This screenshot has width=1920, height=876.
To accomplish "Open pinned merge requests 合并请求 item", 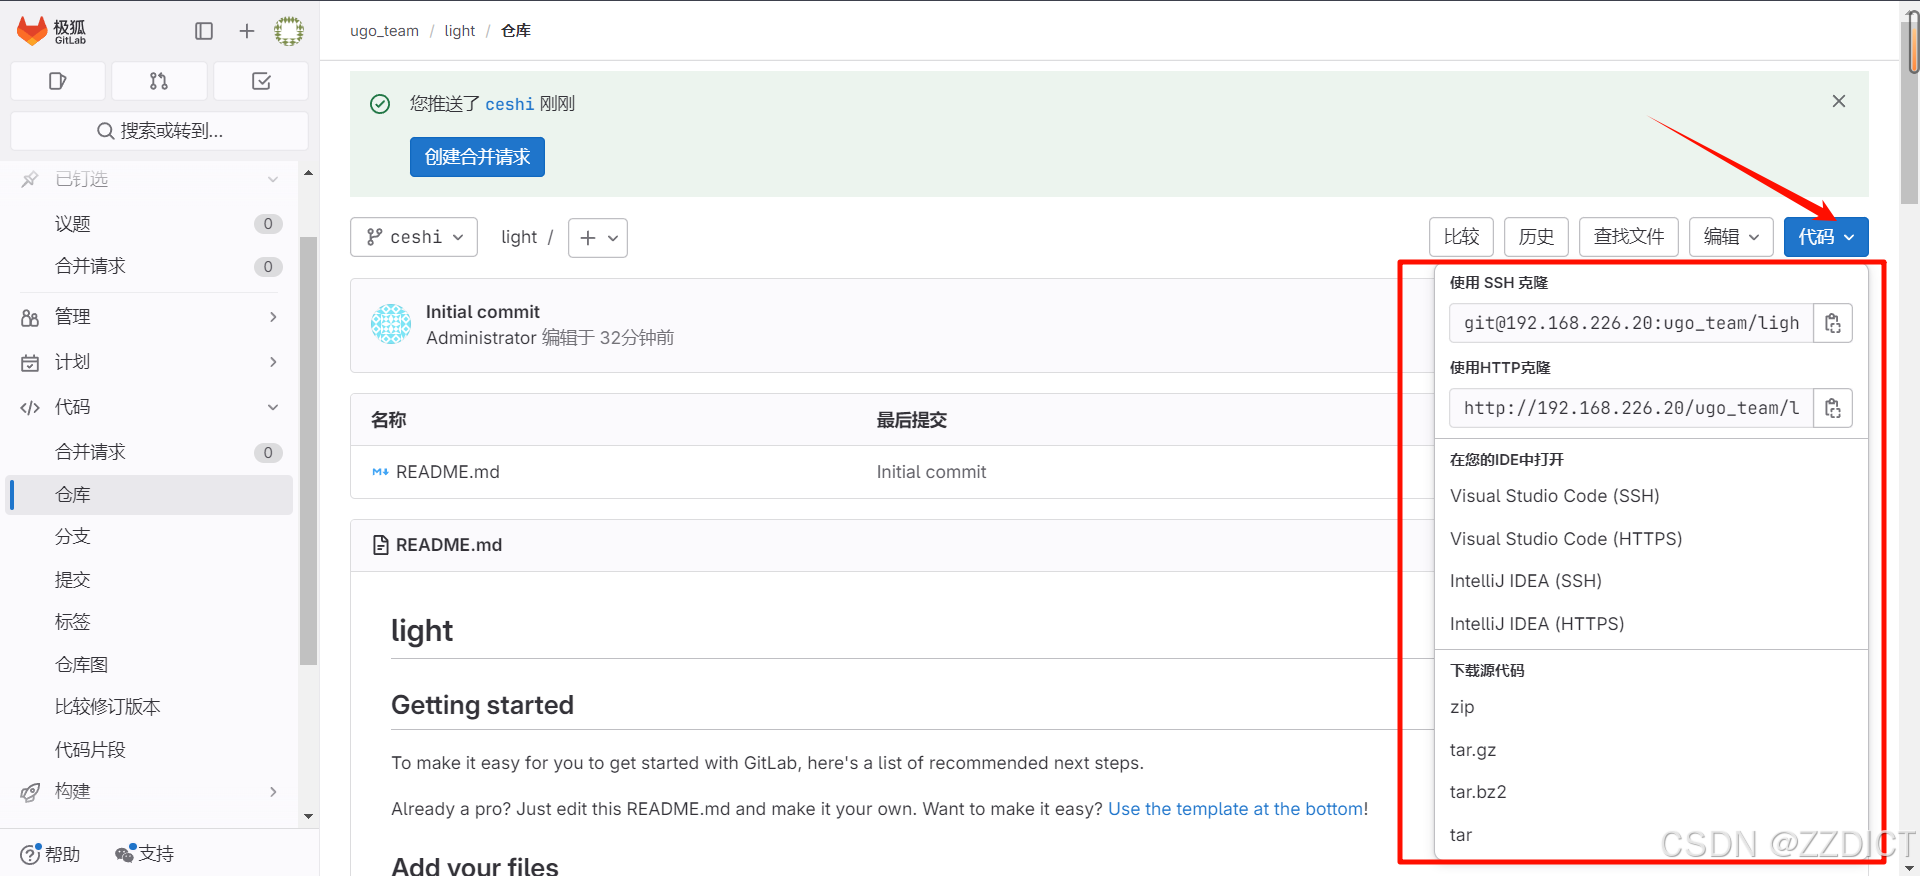I will tap(150, 266).
